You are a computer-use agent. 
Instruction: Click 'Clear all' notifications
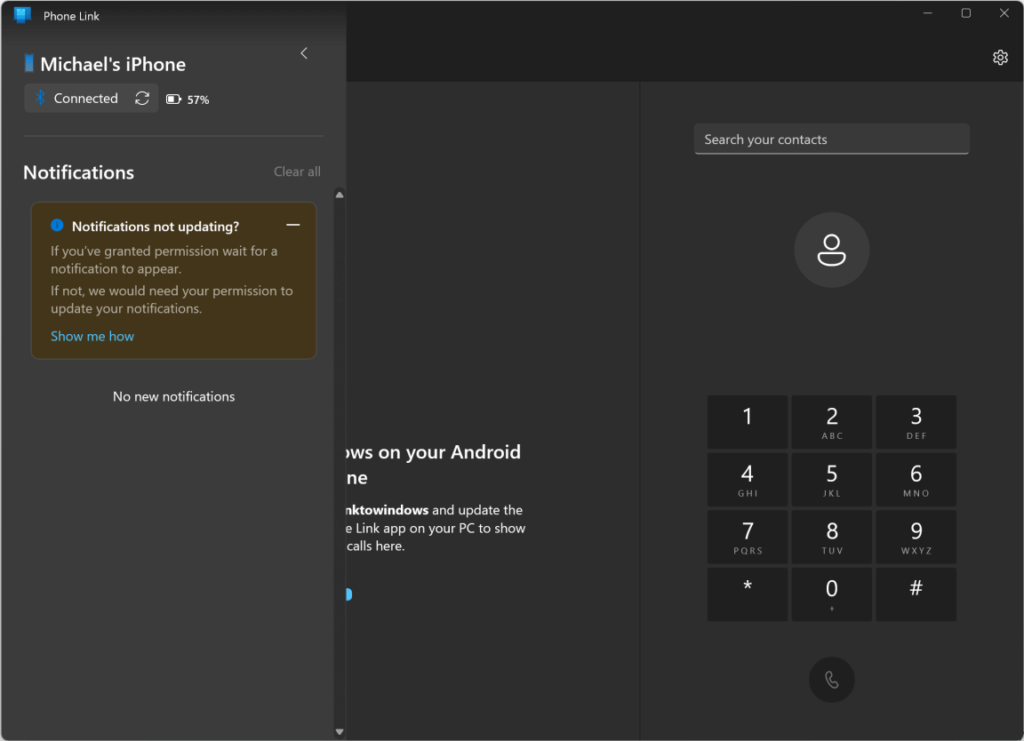point(297,172)
